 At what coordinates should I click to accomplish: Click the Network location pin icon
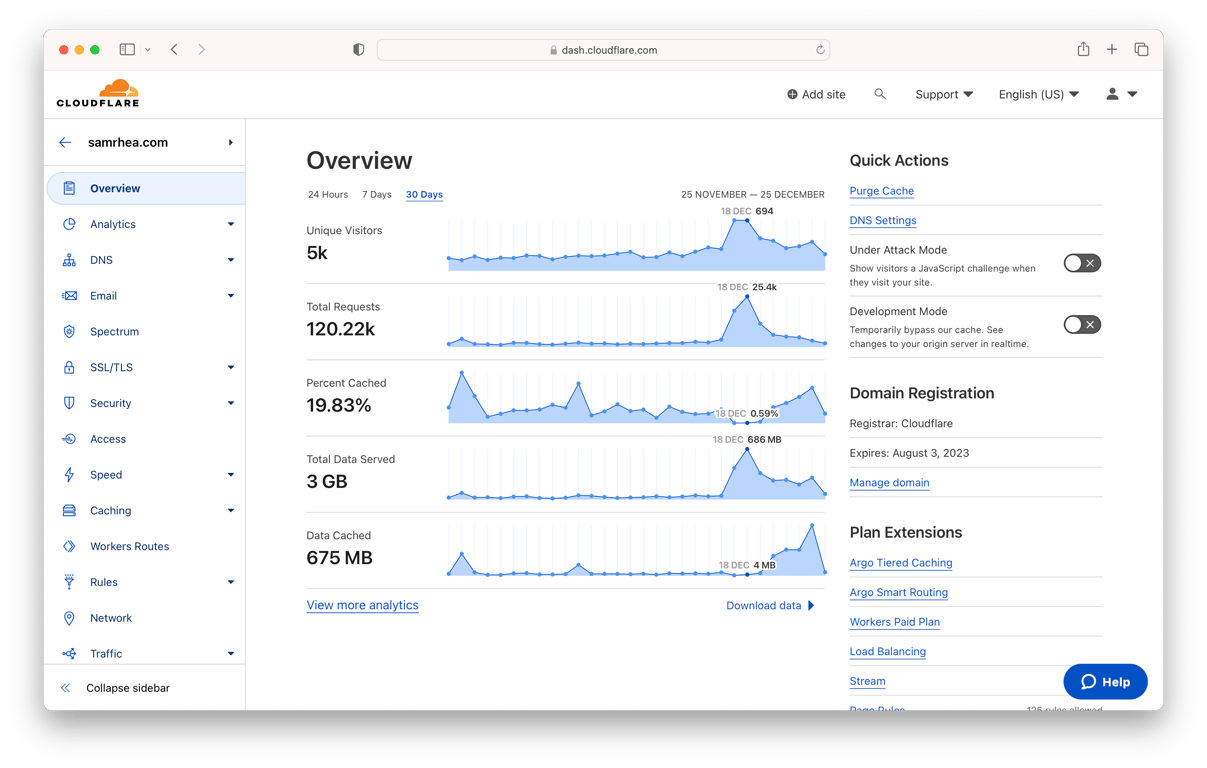(69, 618)
